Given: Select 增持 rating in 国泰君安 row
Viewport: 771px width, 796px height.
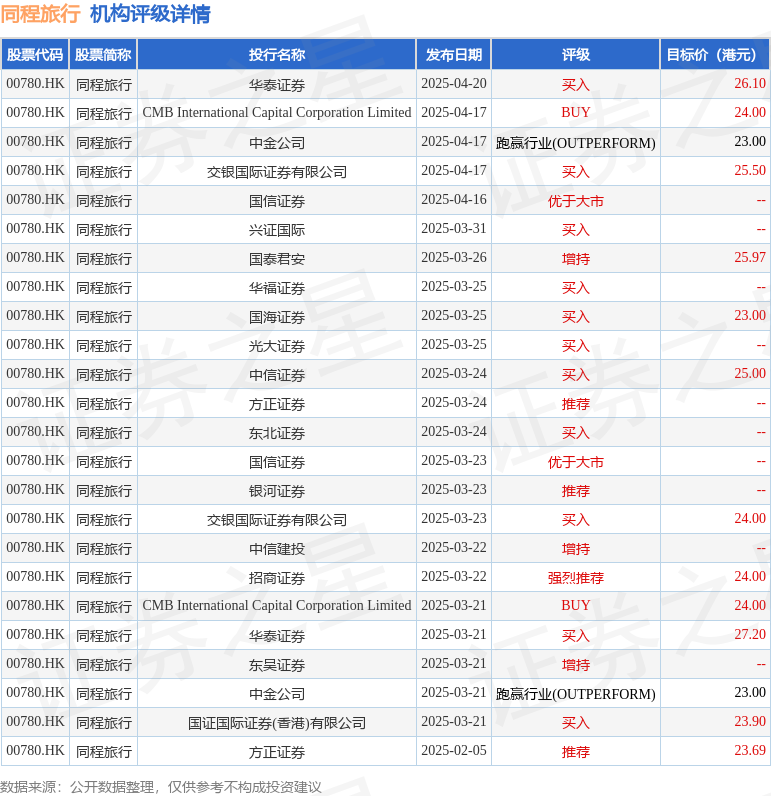Looking at the screenshot, I should pyautogui.click(x=576, y=258).
